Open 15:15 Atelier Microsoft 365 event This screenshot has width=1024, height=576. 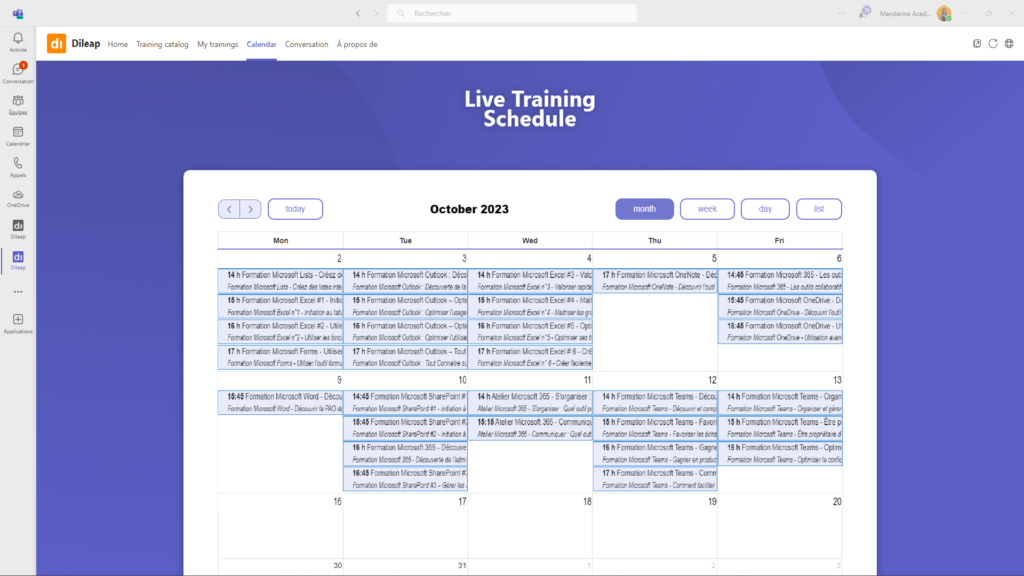coord(530,428)
